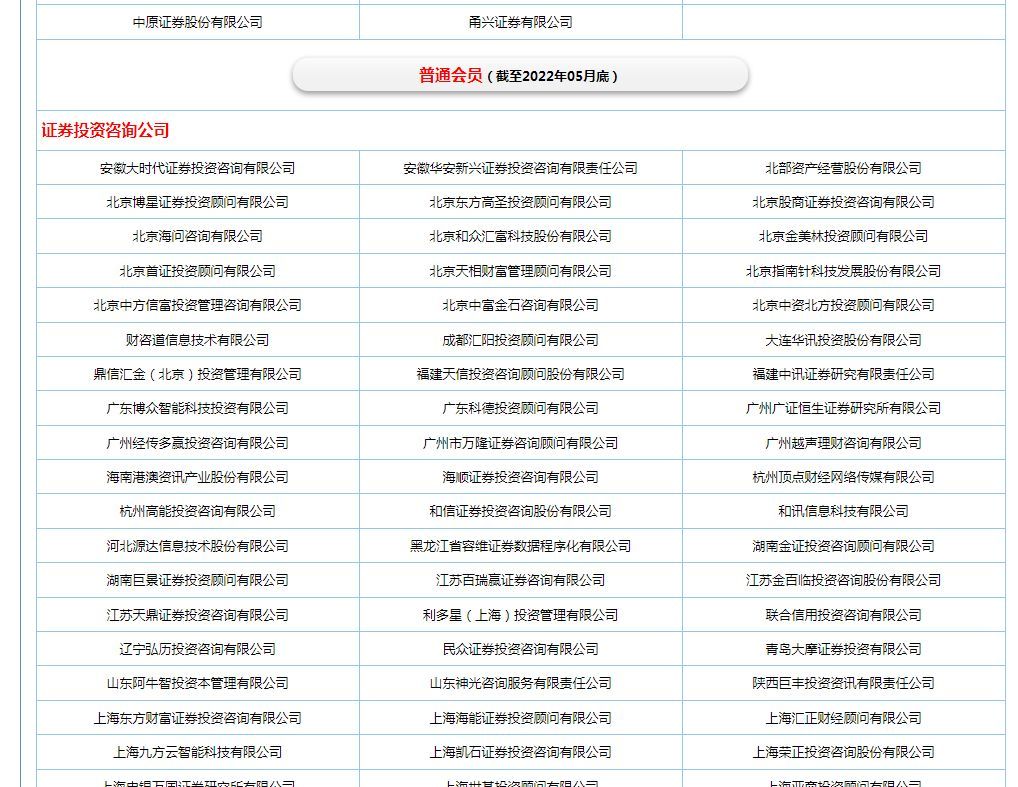Click 北京股商证券投资咨询有限公司

coord(843,203)
